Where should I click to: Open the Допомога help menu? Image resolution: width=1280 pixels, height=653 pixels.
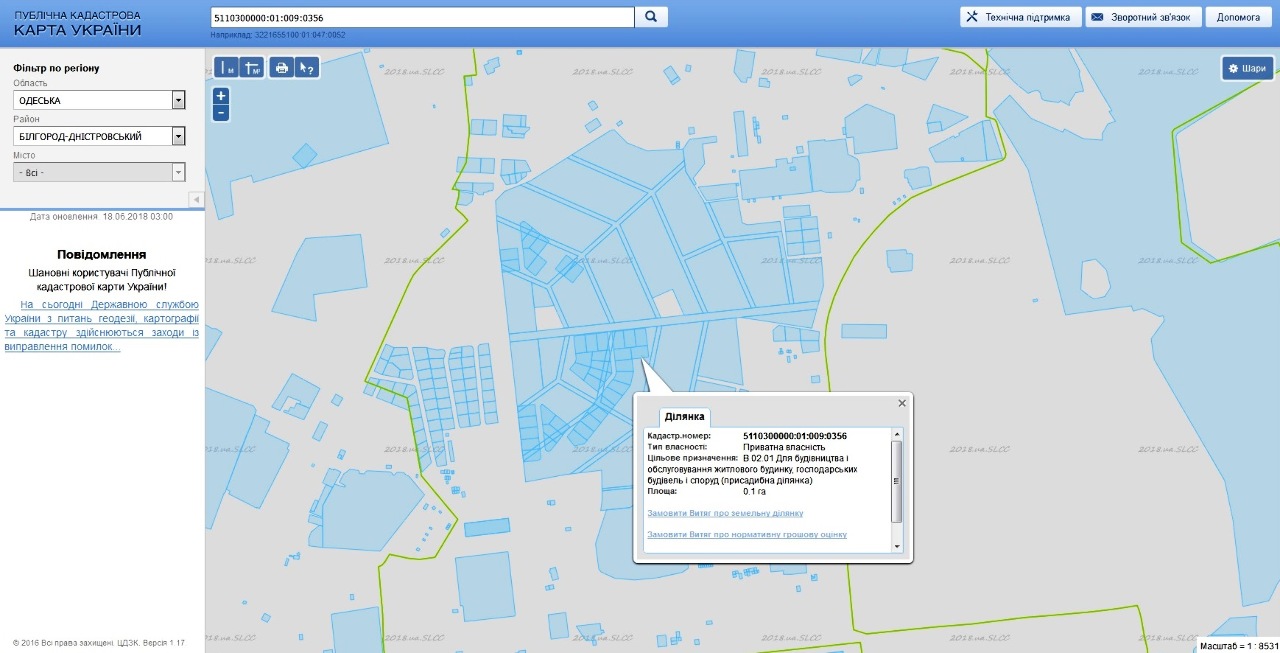tap(1238, 17)
